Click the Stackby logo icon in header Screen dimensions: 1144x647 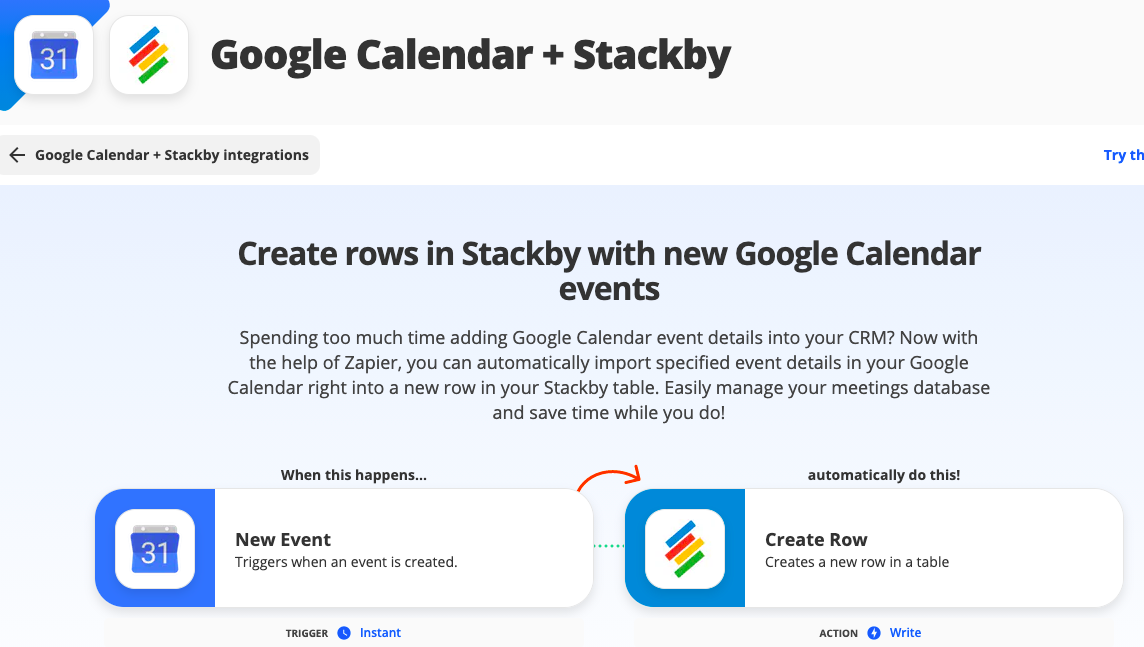tap(149, 55)
